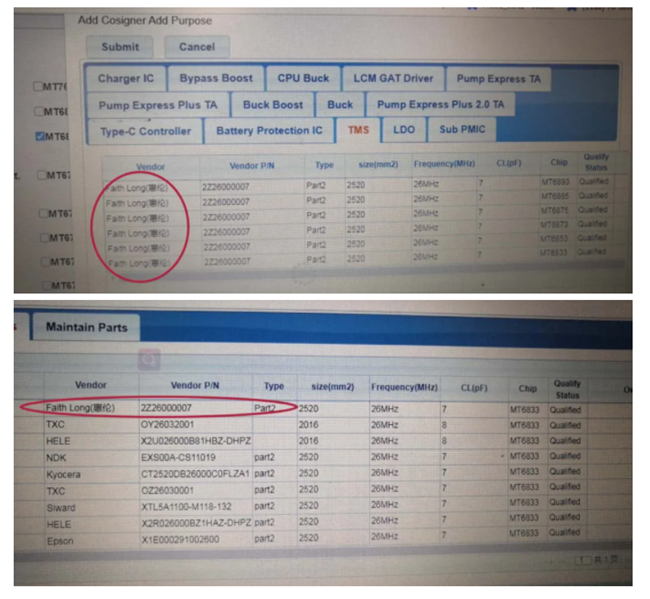650x599 pixels.
Task: Click size(mm2) header in Maintain Parts
Action: 332,387
